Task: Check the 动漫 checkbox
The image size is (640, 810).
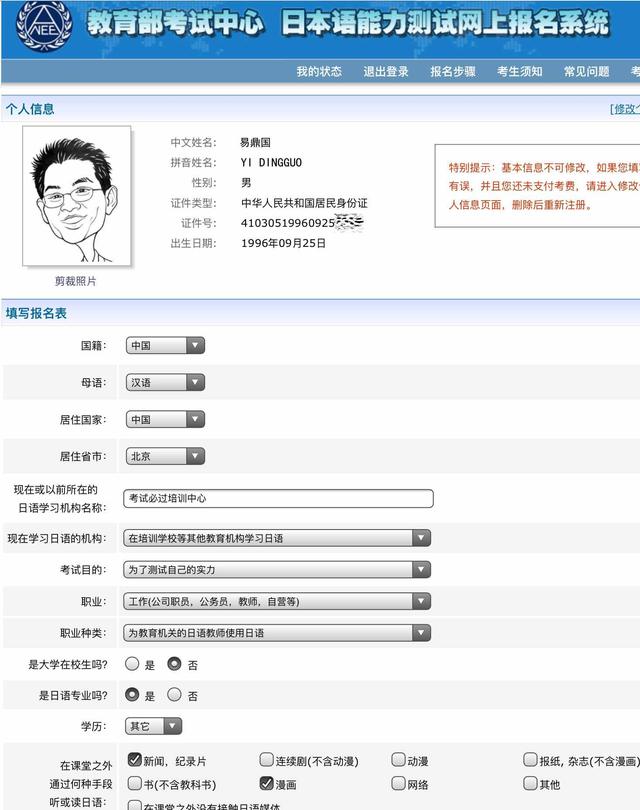Action: tap(398, 760)
